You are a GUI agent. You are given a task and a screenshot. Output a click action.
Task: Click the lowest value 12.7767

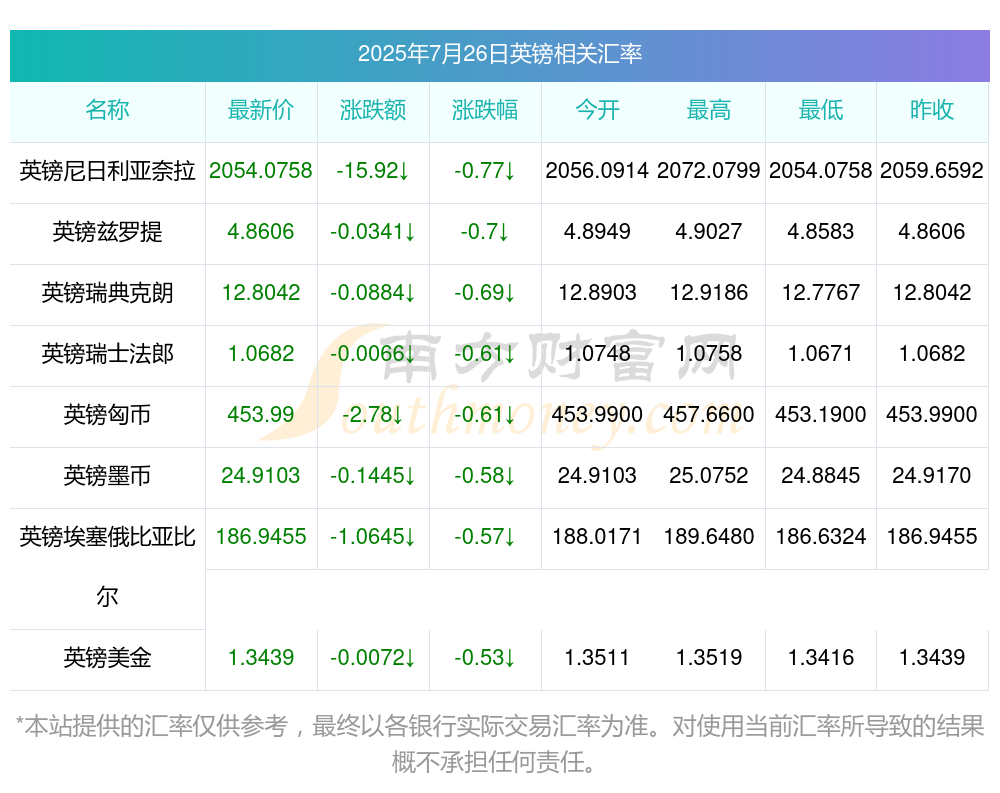pyautogui.click(x=821, y=293)
